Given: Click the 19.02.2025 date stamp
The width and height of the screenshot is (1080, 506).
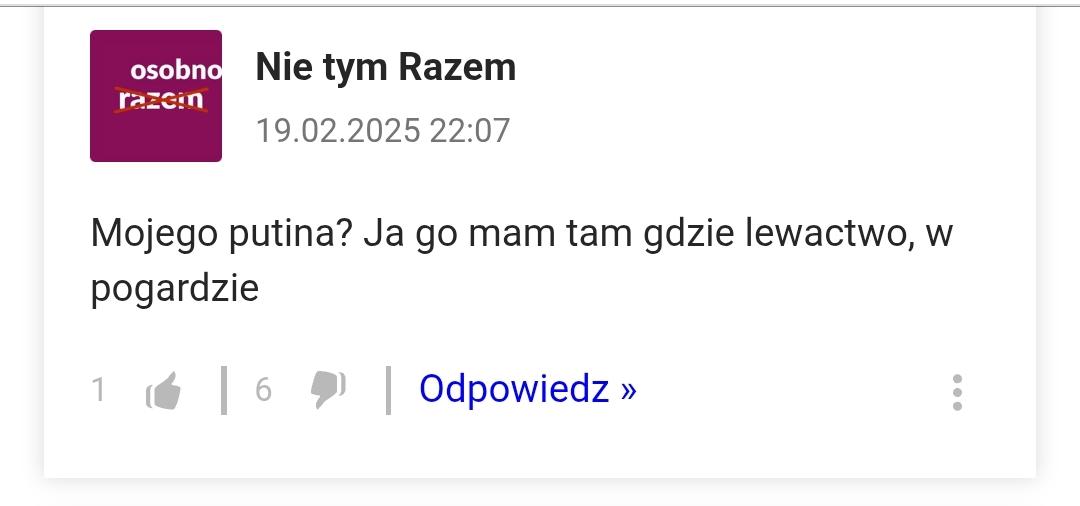Looking at the screenshot, I should pos(338,131).
